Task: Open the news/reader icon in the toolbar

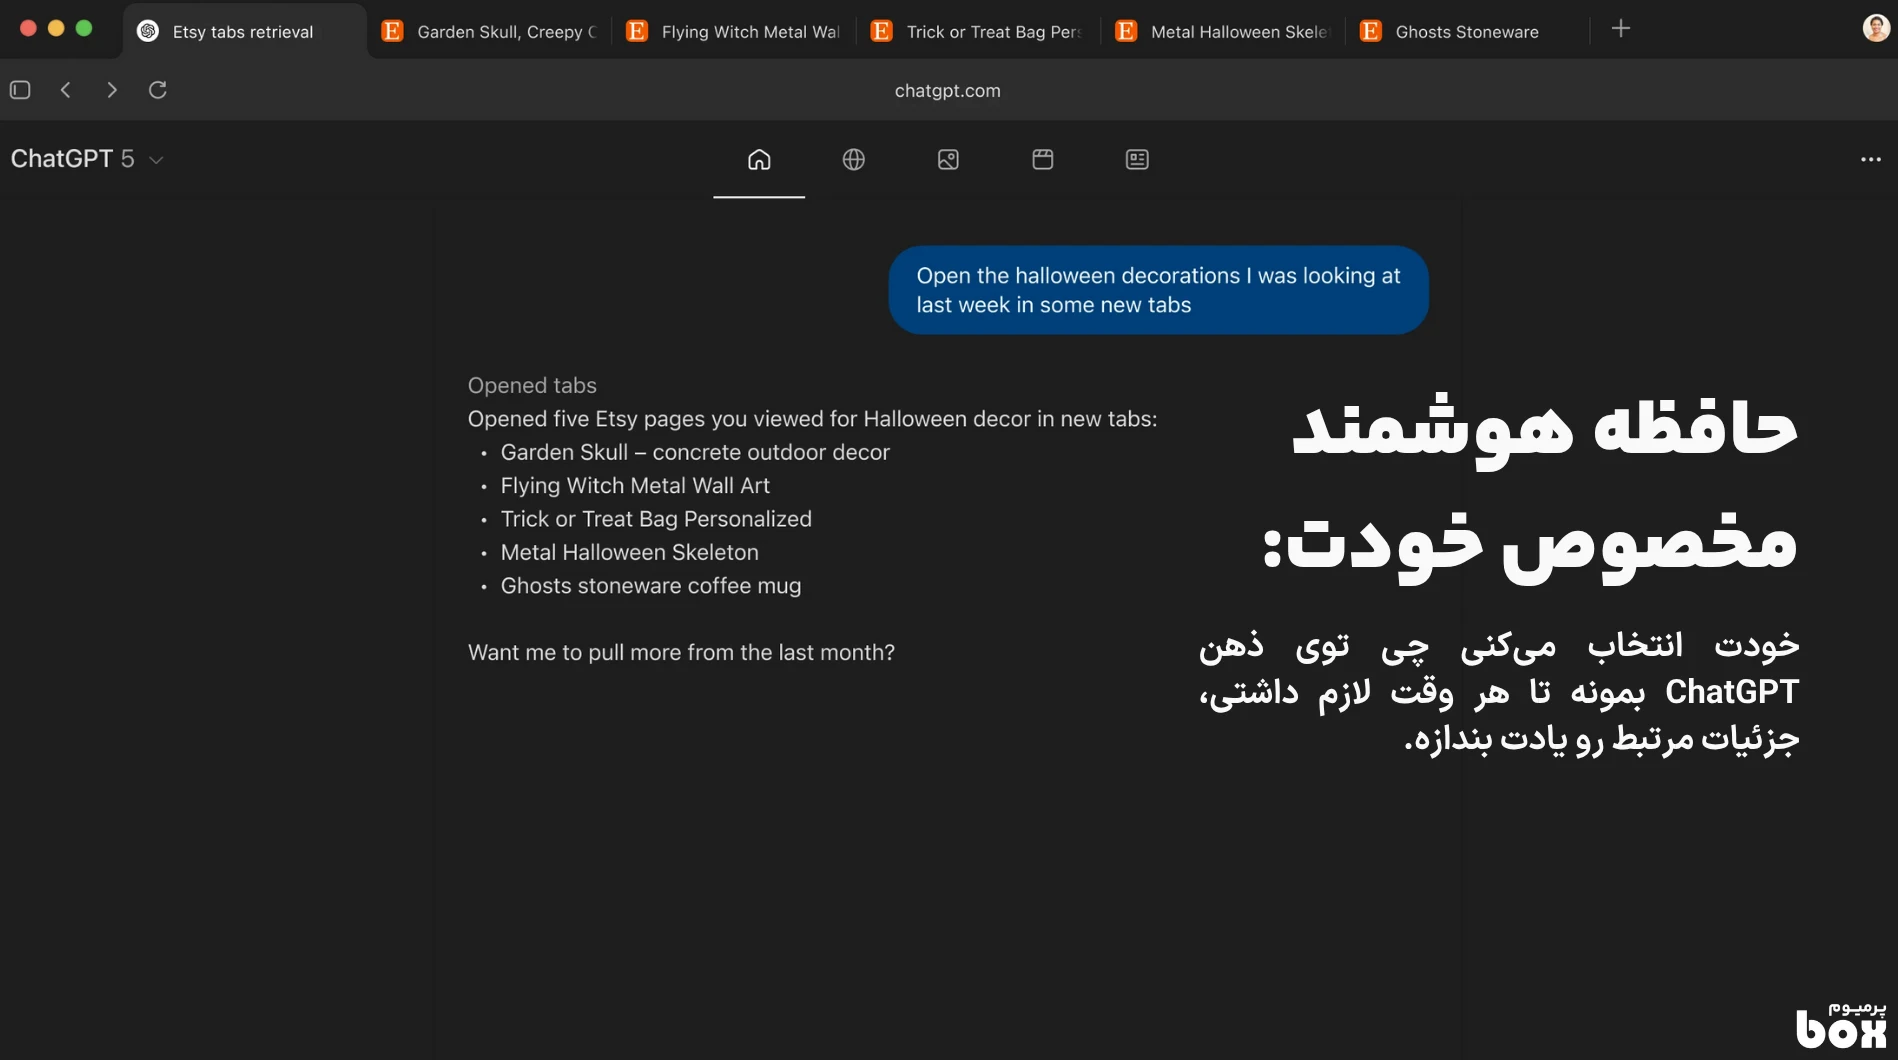Action: [1137, 160]
